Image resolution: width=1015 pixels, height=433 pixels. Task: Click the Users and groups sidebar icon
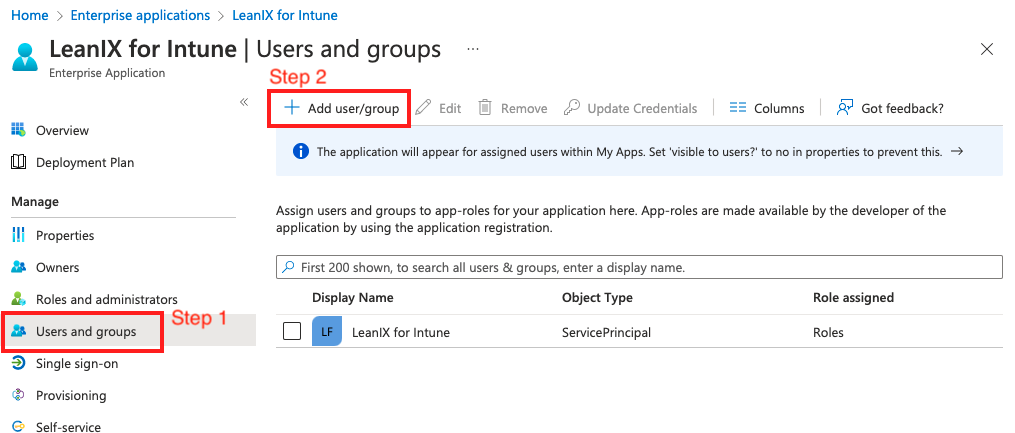coord(18,332)
